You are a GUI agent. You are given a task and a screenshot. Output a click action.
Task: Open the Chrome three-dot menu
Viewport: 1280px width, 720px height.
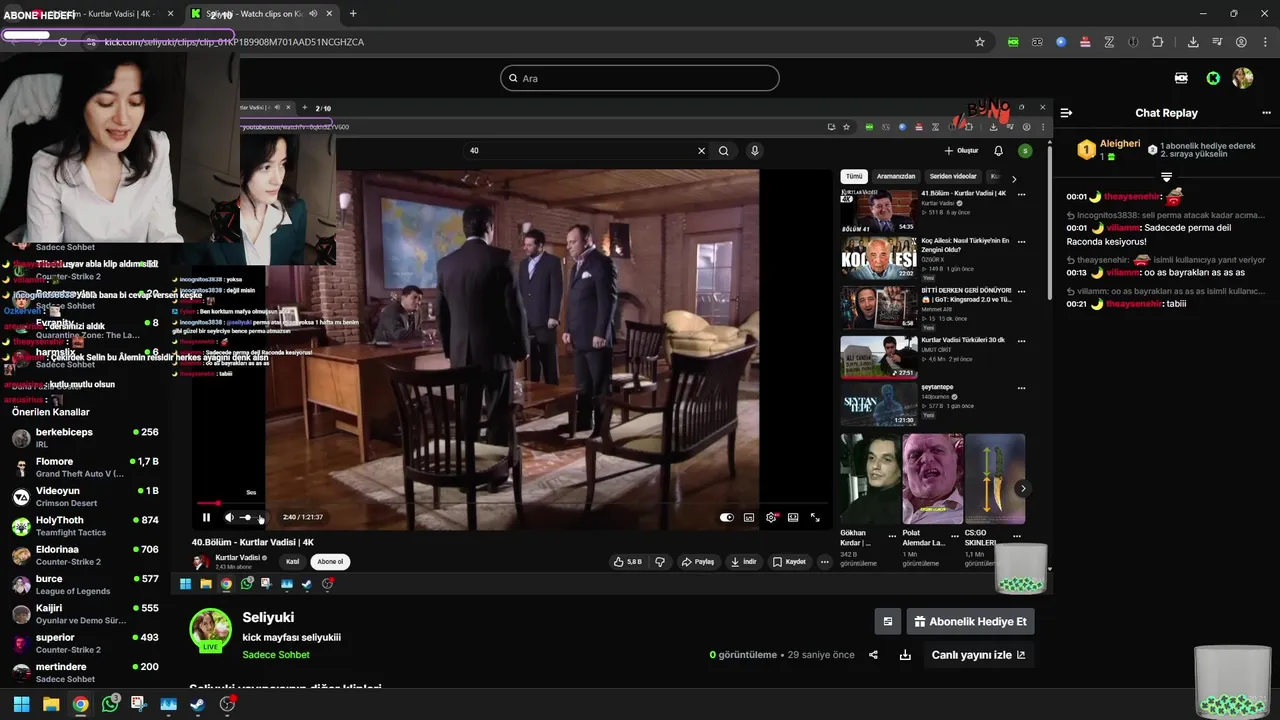1265,42
